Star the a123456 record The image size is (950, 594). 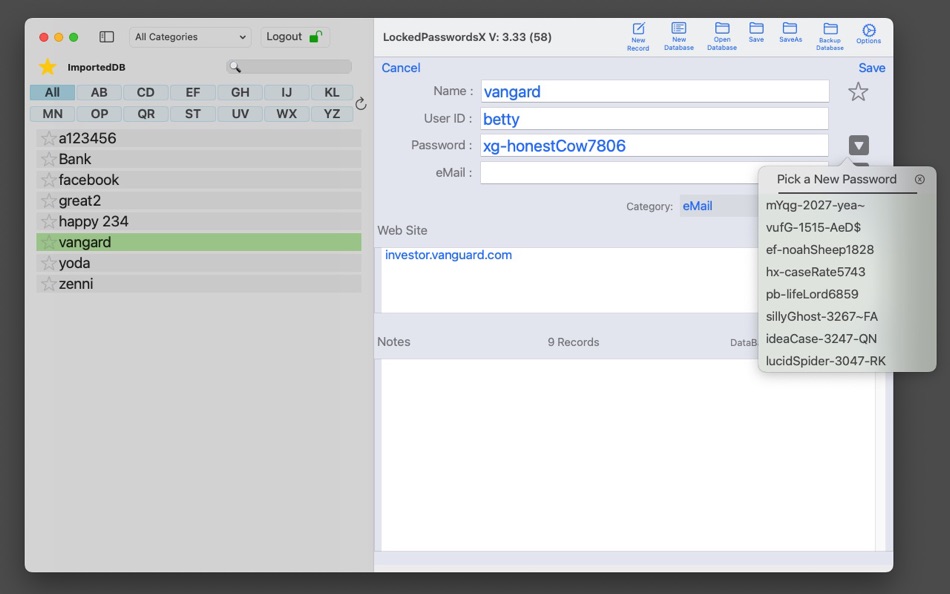click(x=48, y=138)
